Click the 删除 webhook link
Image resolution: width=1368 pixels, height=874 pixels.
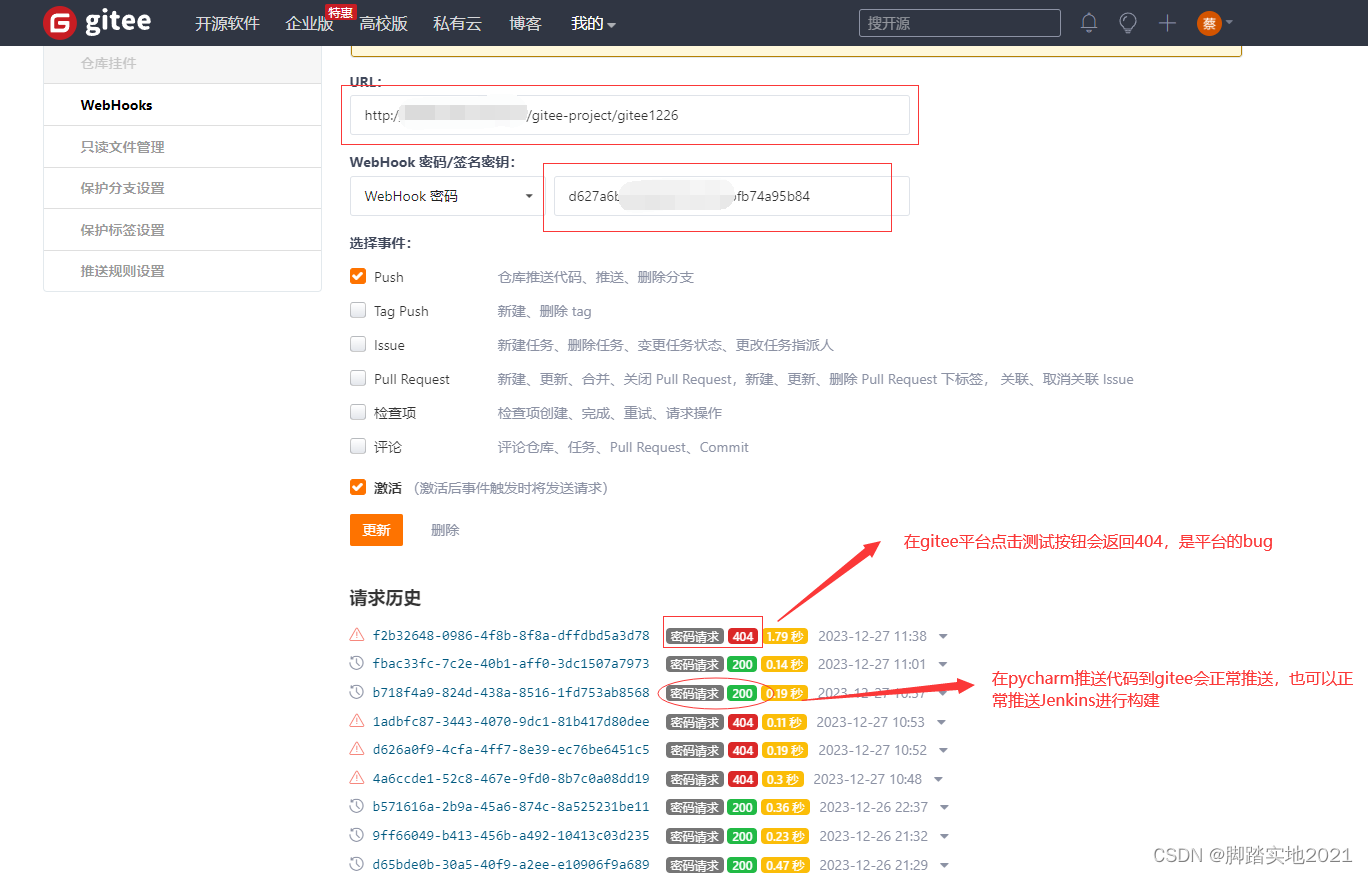pyautogui.click(x=445, y=530)
